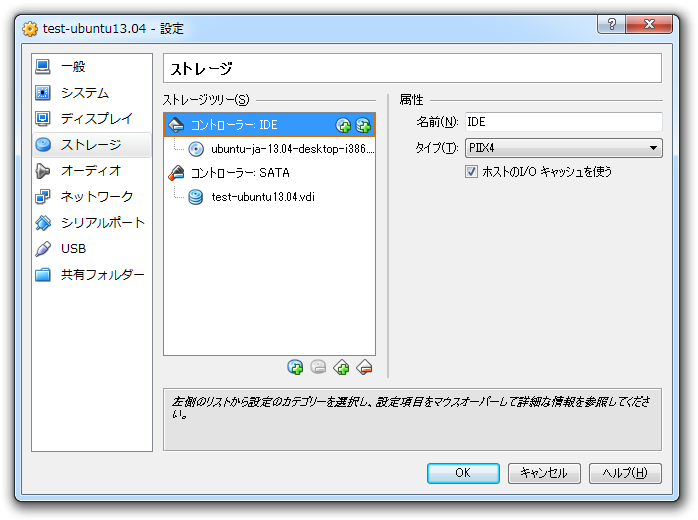The image size is (698, 520).
Task: Click the hard disk icon beside test-ubuntu13.04.vdi
Action: [x=196, y=197]
